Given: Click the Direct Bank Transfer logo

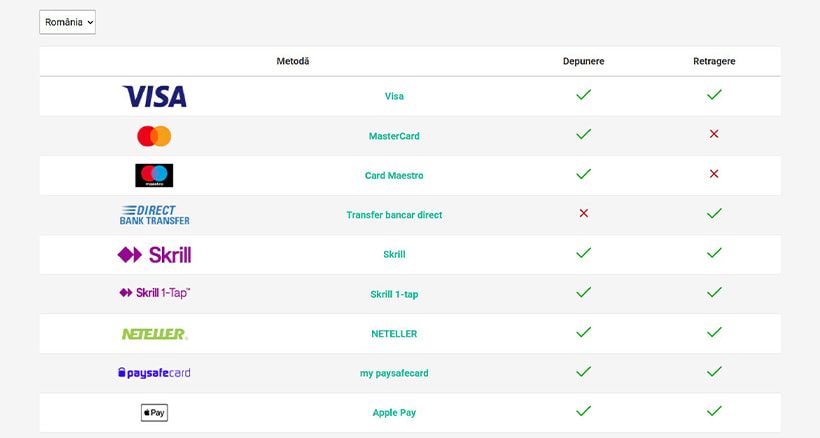Looking at the screenshot, I should 154,215.
